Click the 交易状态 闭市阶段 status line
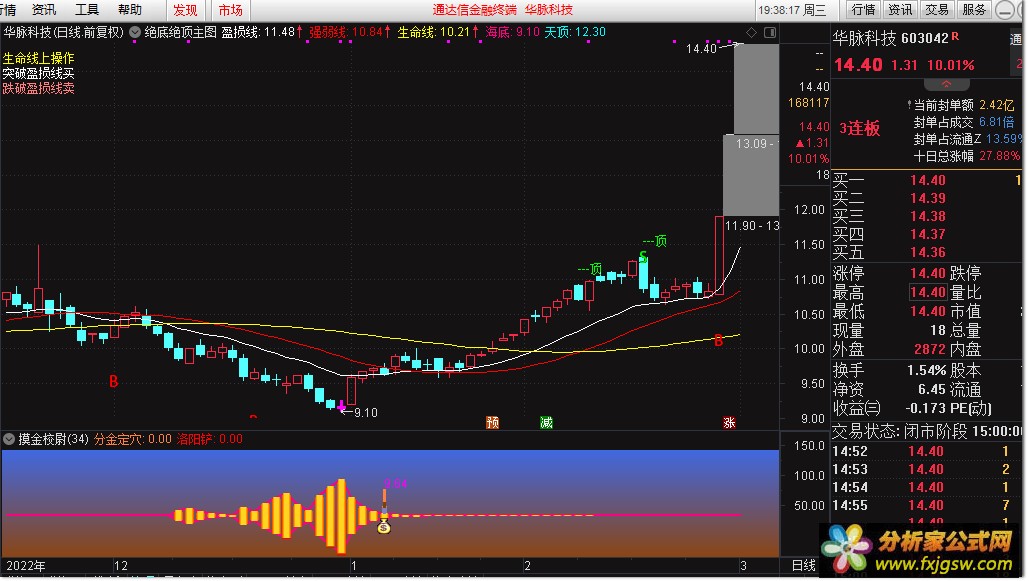 click(x=927, y=431)
